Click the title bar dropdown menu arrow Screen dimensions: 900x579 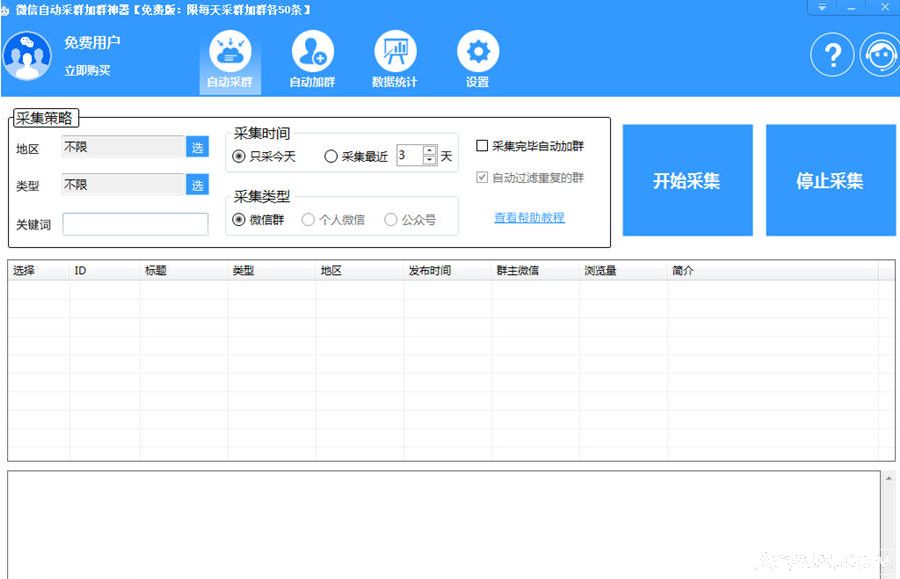823,7
